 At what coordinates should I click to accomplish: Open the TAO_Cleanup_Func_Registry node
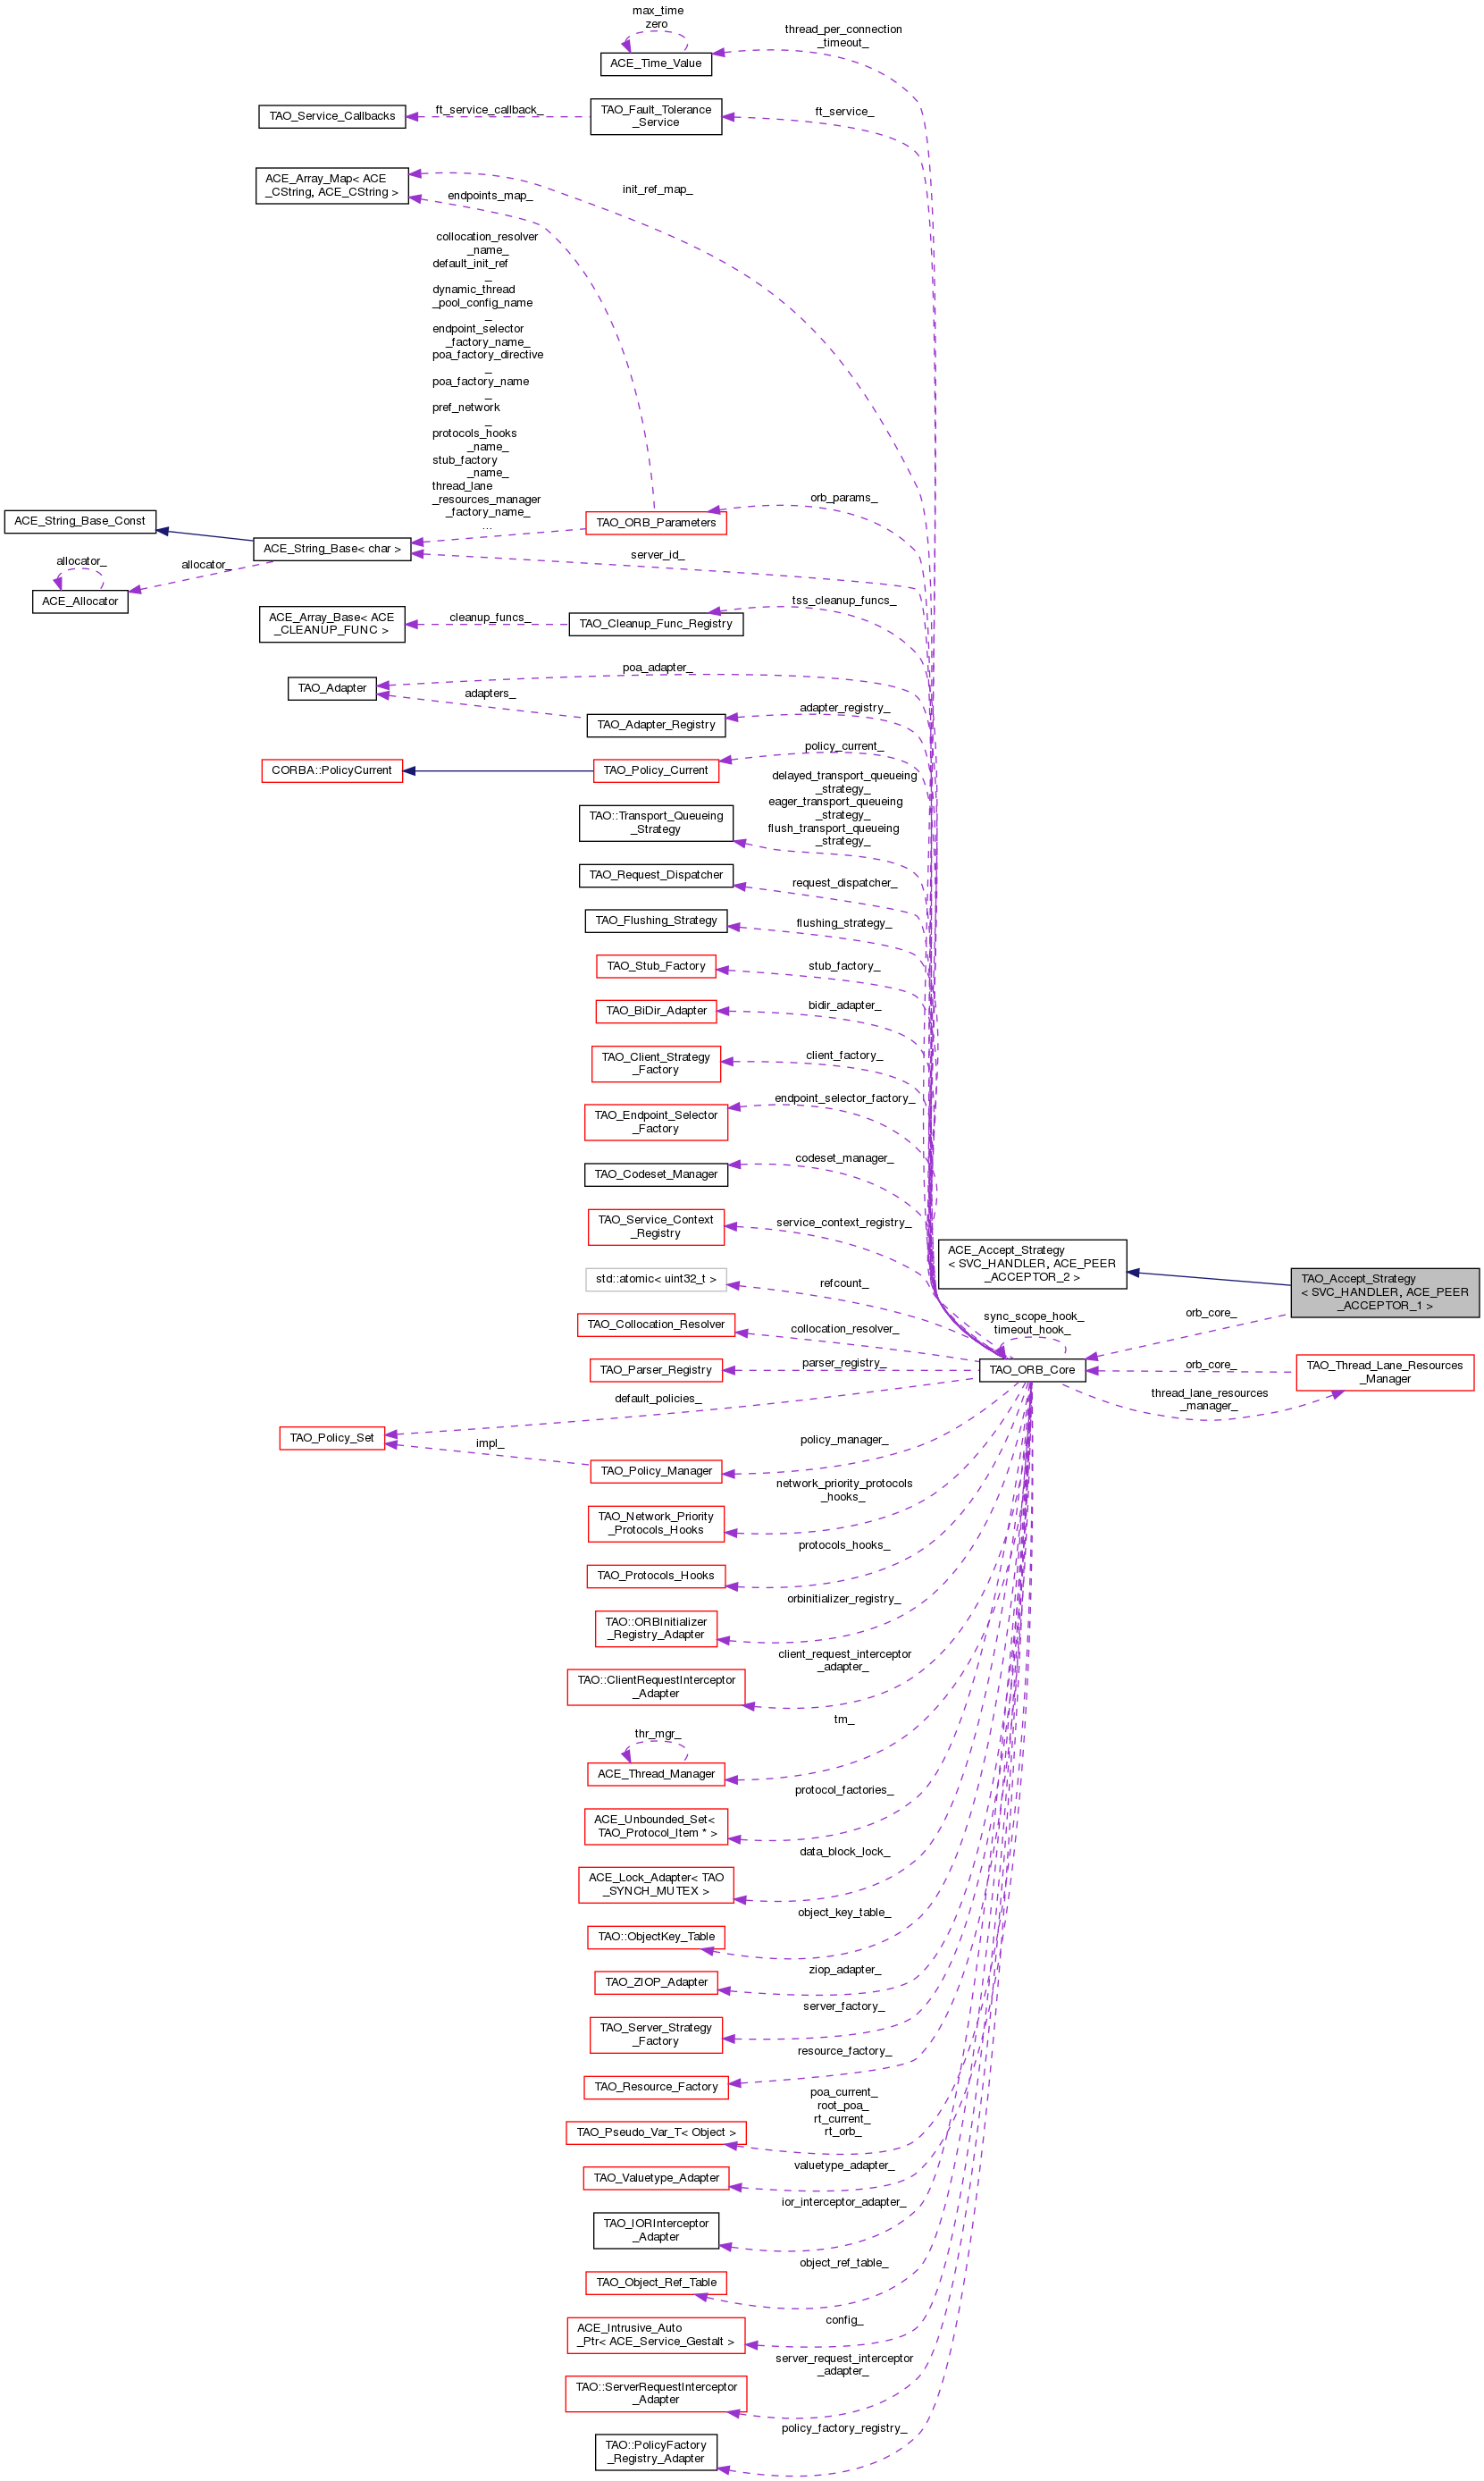pyautogui.click(x=655, y=624)
